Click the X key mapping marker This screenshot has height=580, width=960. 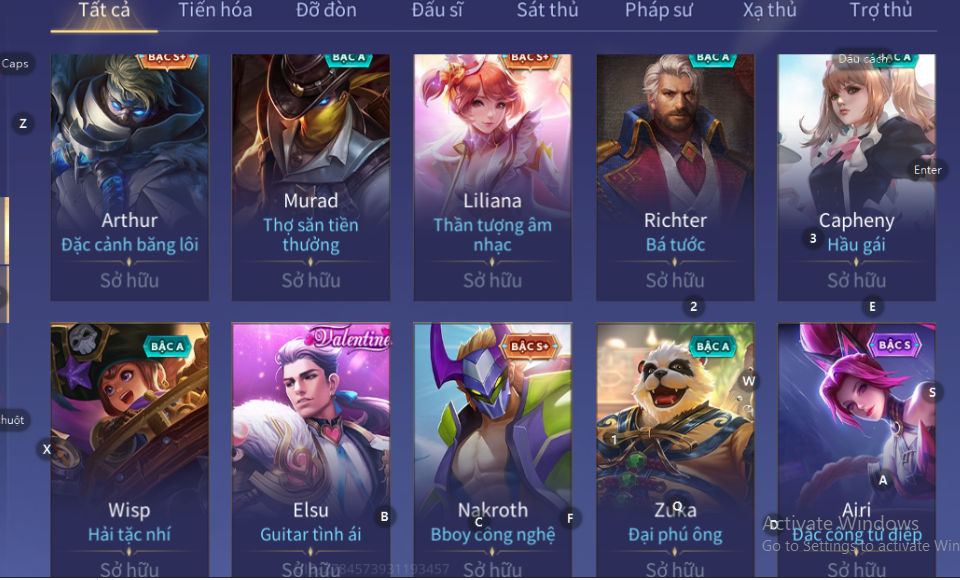point(47,449)
